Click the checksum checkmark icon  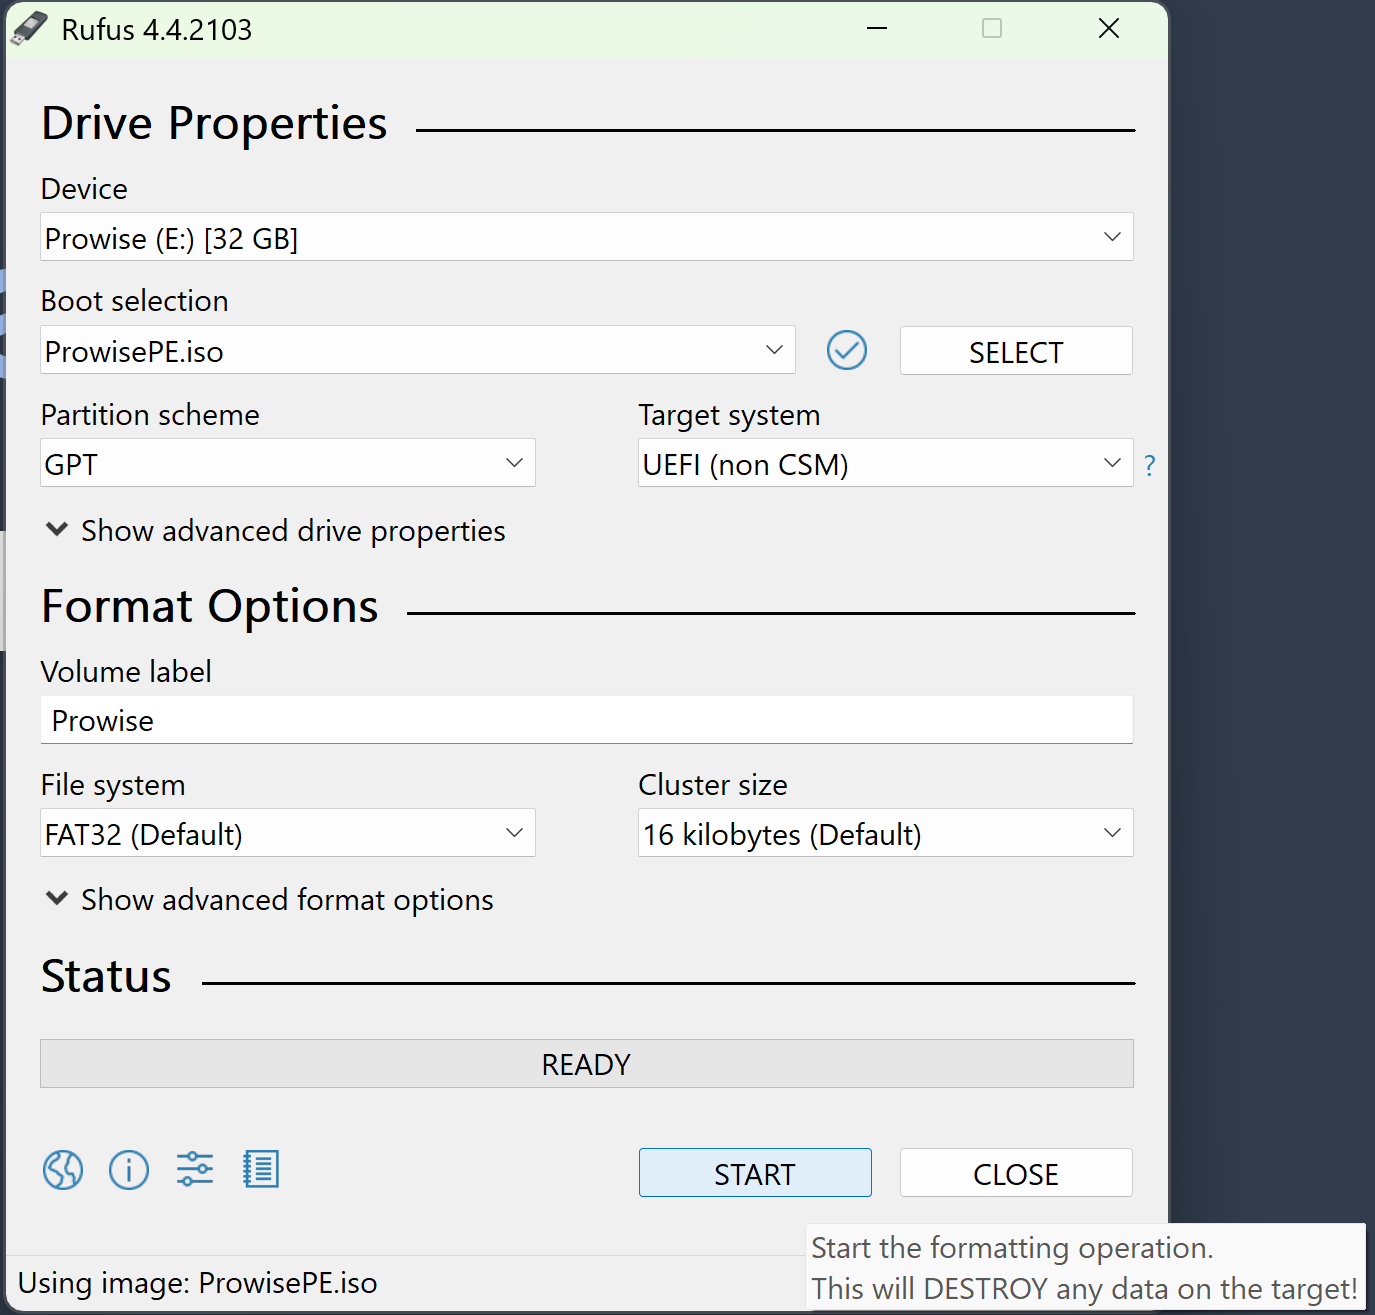(x=847, y=351)
